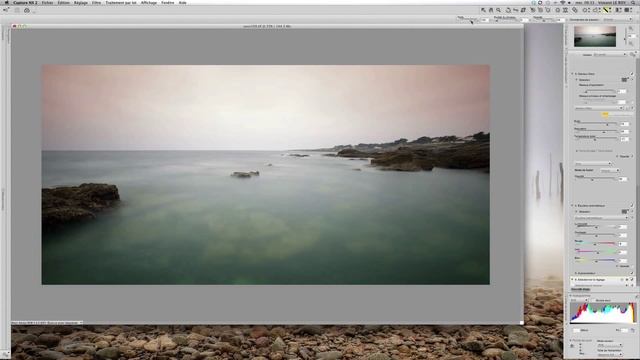
Task: Select the Crop tool
Action: coord(523,10)
